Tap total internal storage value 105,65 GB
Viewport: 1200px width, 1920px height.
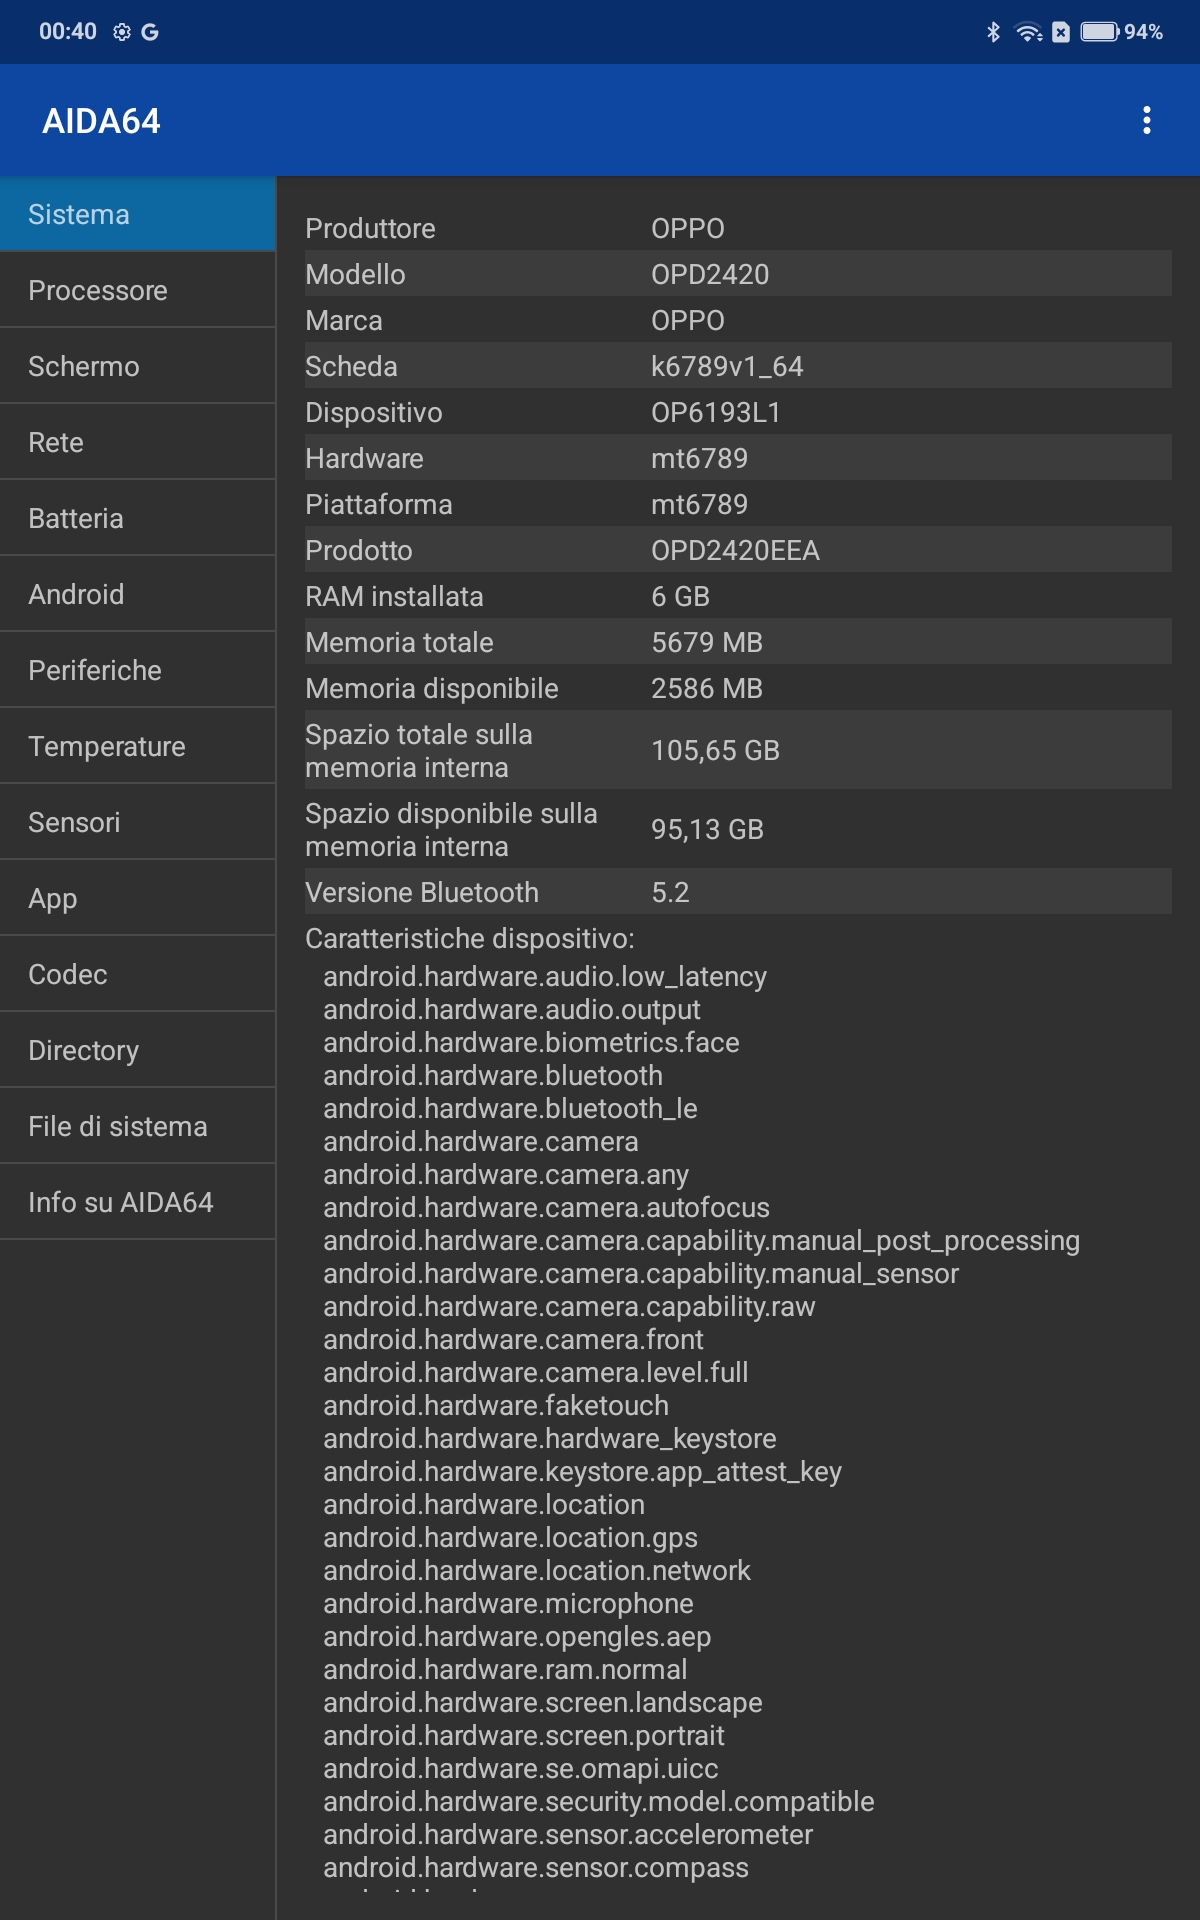point(715,750)
